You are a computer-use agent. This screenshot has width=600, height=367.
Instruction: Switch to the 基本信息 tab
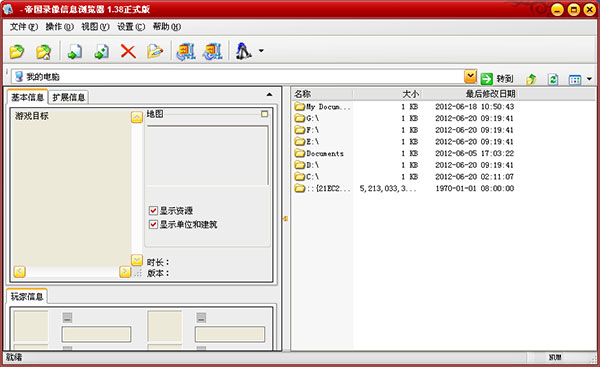[27, 97]
